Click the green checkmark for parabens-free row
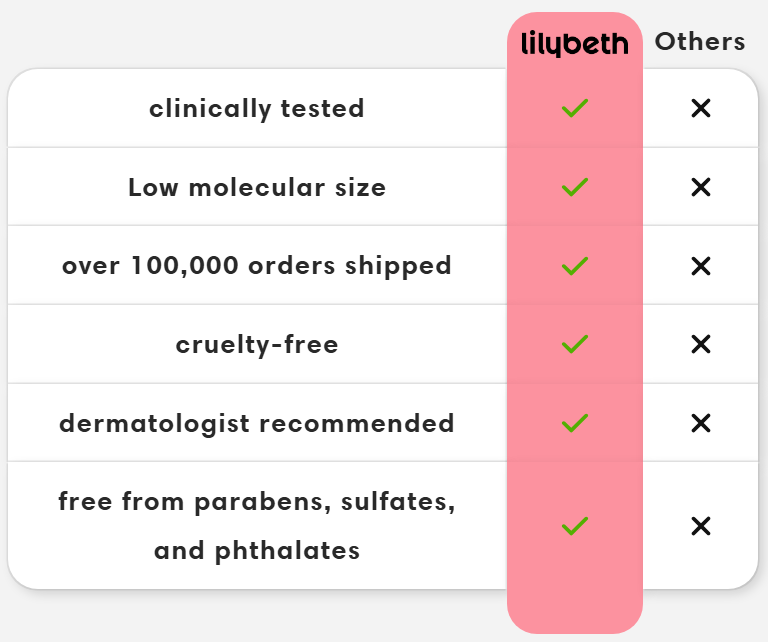Image resolution: width=768 pixels, height=642 pixels. coord(575,526)
